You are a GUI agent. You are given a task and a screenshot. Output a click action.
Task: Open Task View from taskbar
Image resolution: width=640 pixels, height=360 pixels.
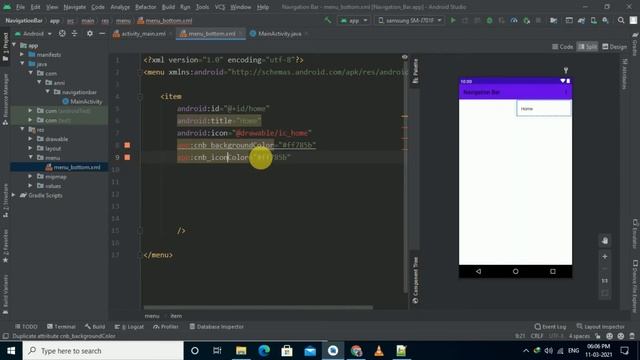(217, 351)
